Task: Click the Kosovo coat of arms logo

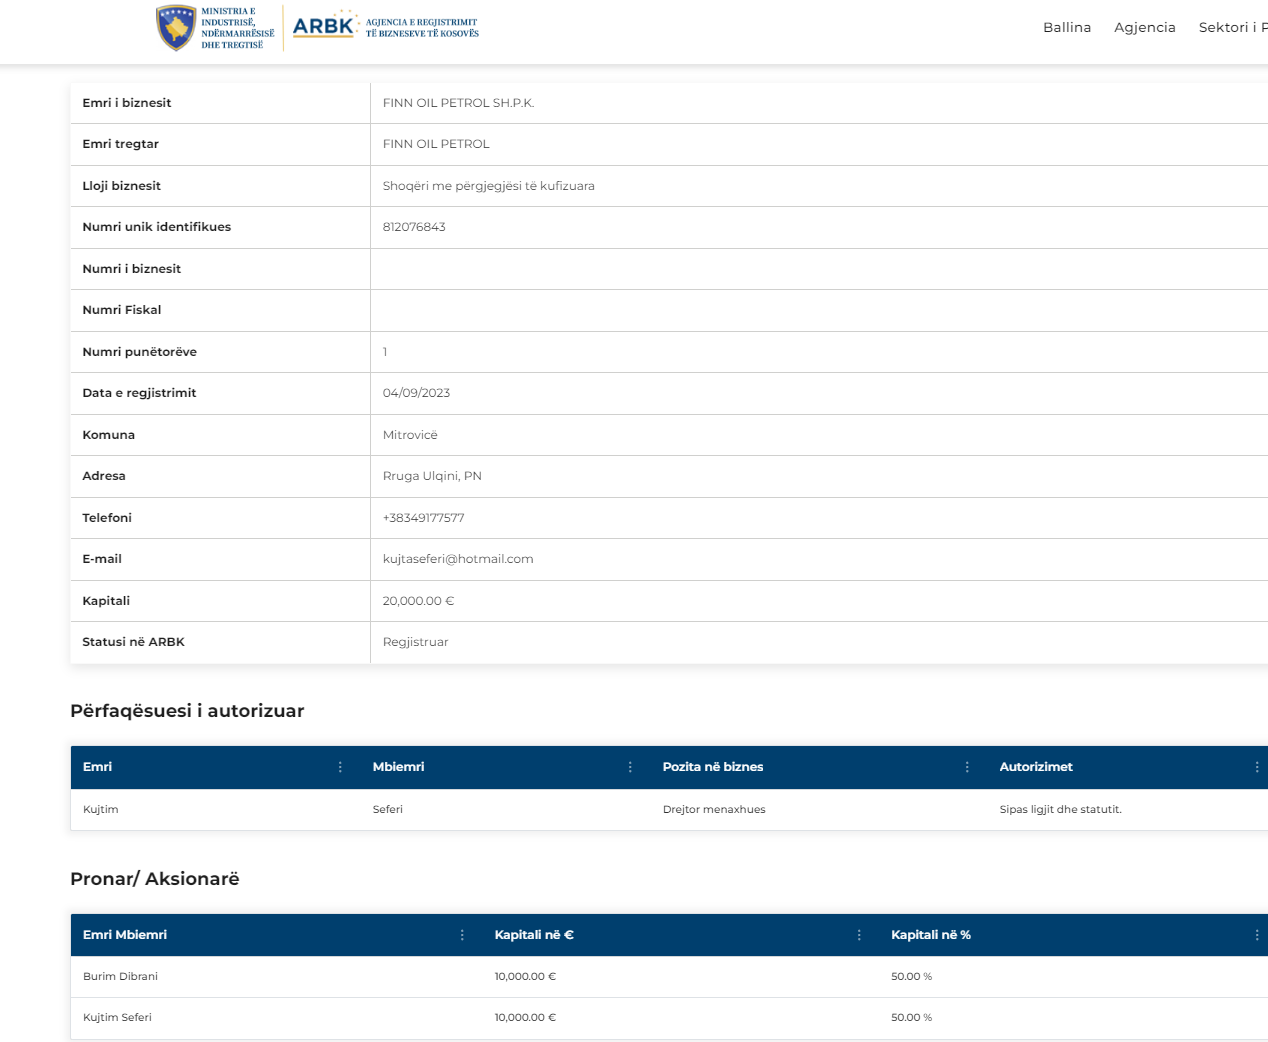Action: (176, 28)
